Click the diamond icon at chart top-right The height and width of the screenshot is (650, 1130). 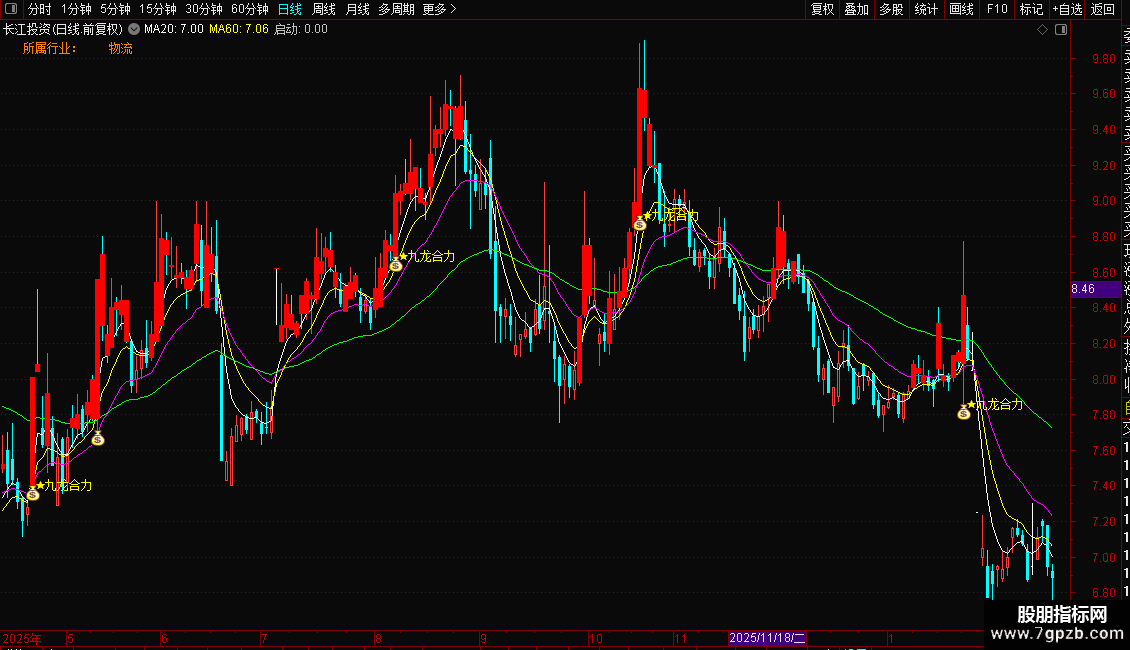click(x=1042, y=30)
